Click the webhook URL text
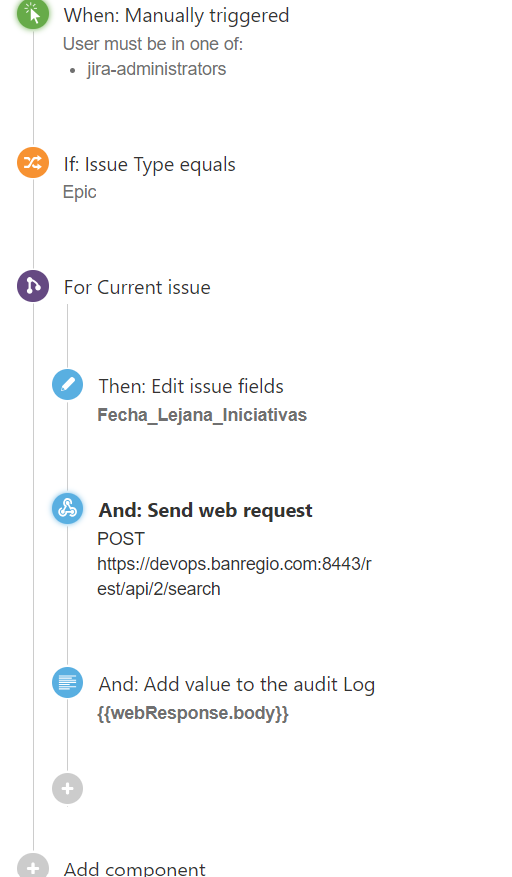512x877 pixels. click(x=234, y=576)
